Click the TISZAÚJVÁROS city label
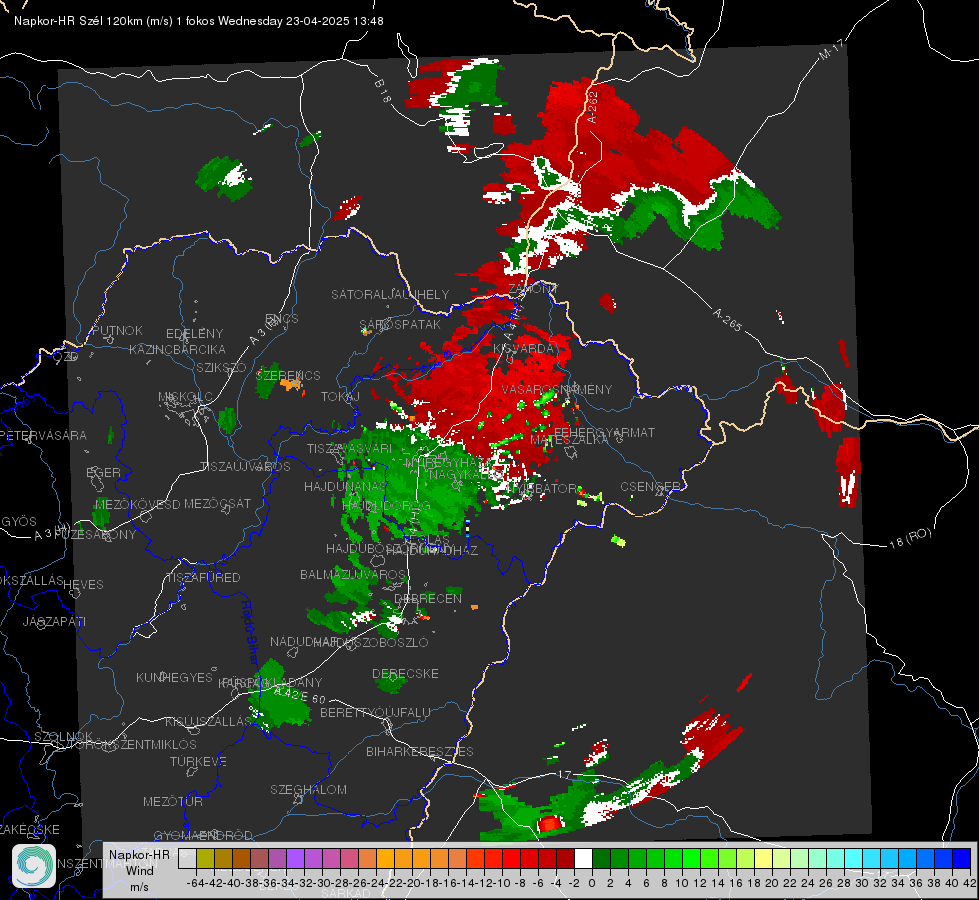The width and height of the screenshot is (979, 900). click(245, 467)
